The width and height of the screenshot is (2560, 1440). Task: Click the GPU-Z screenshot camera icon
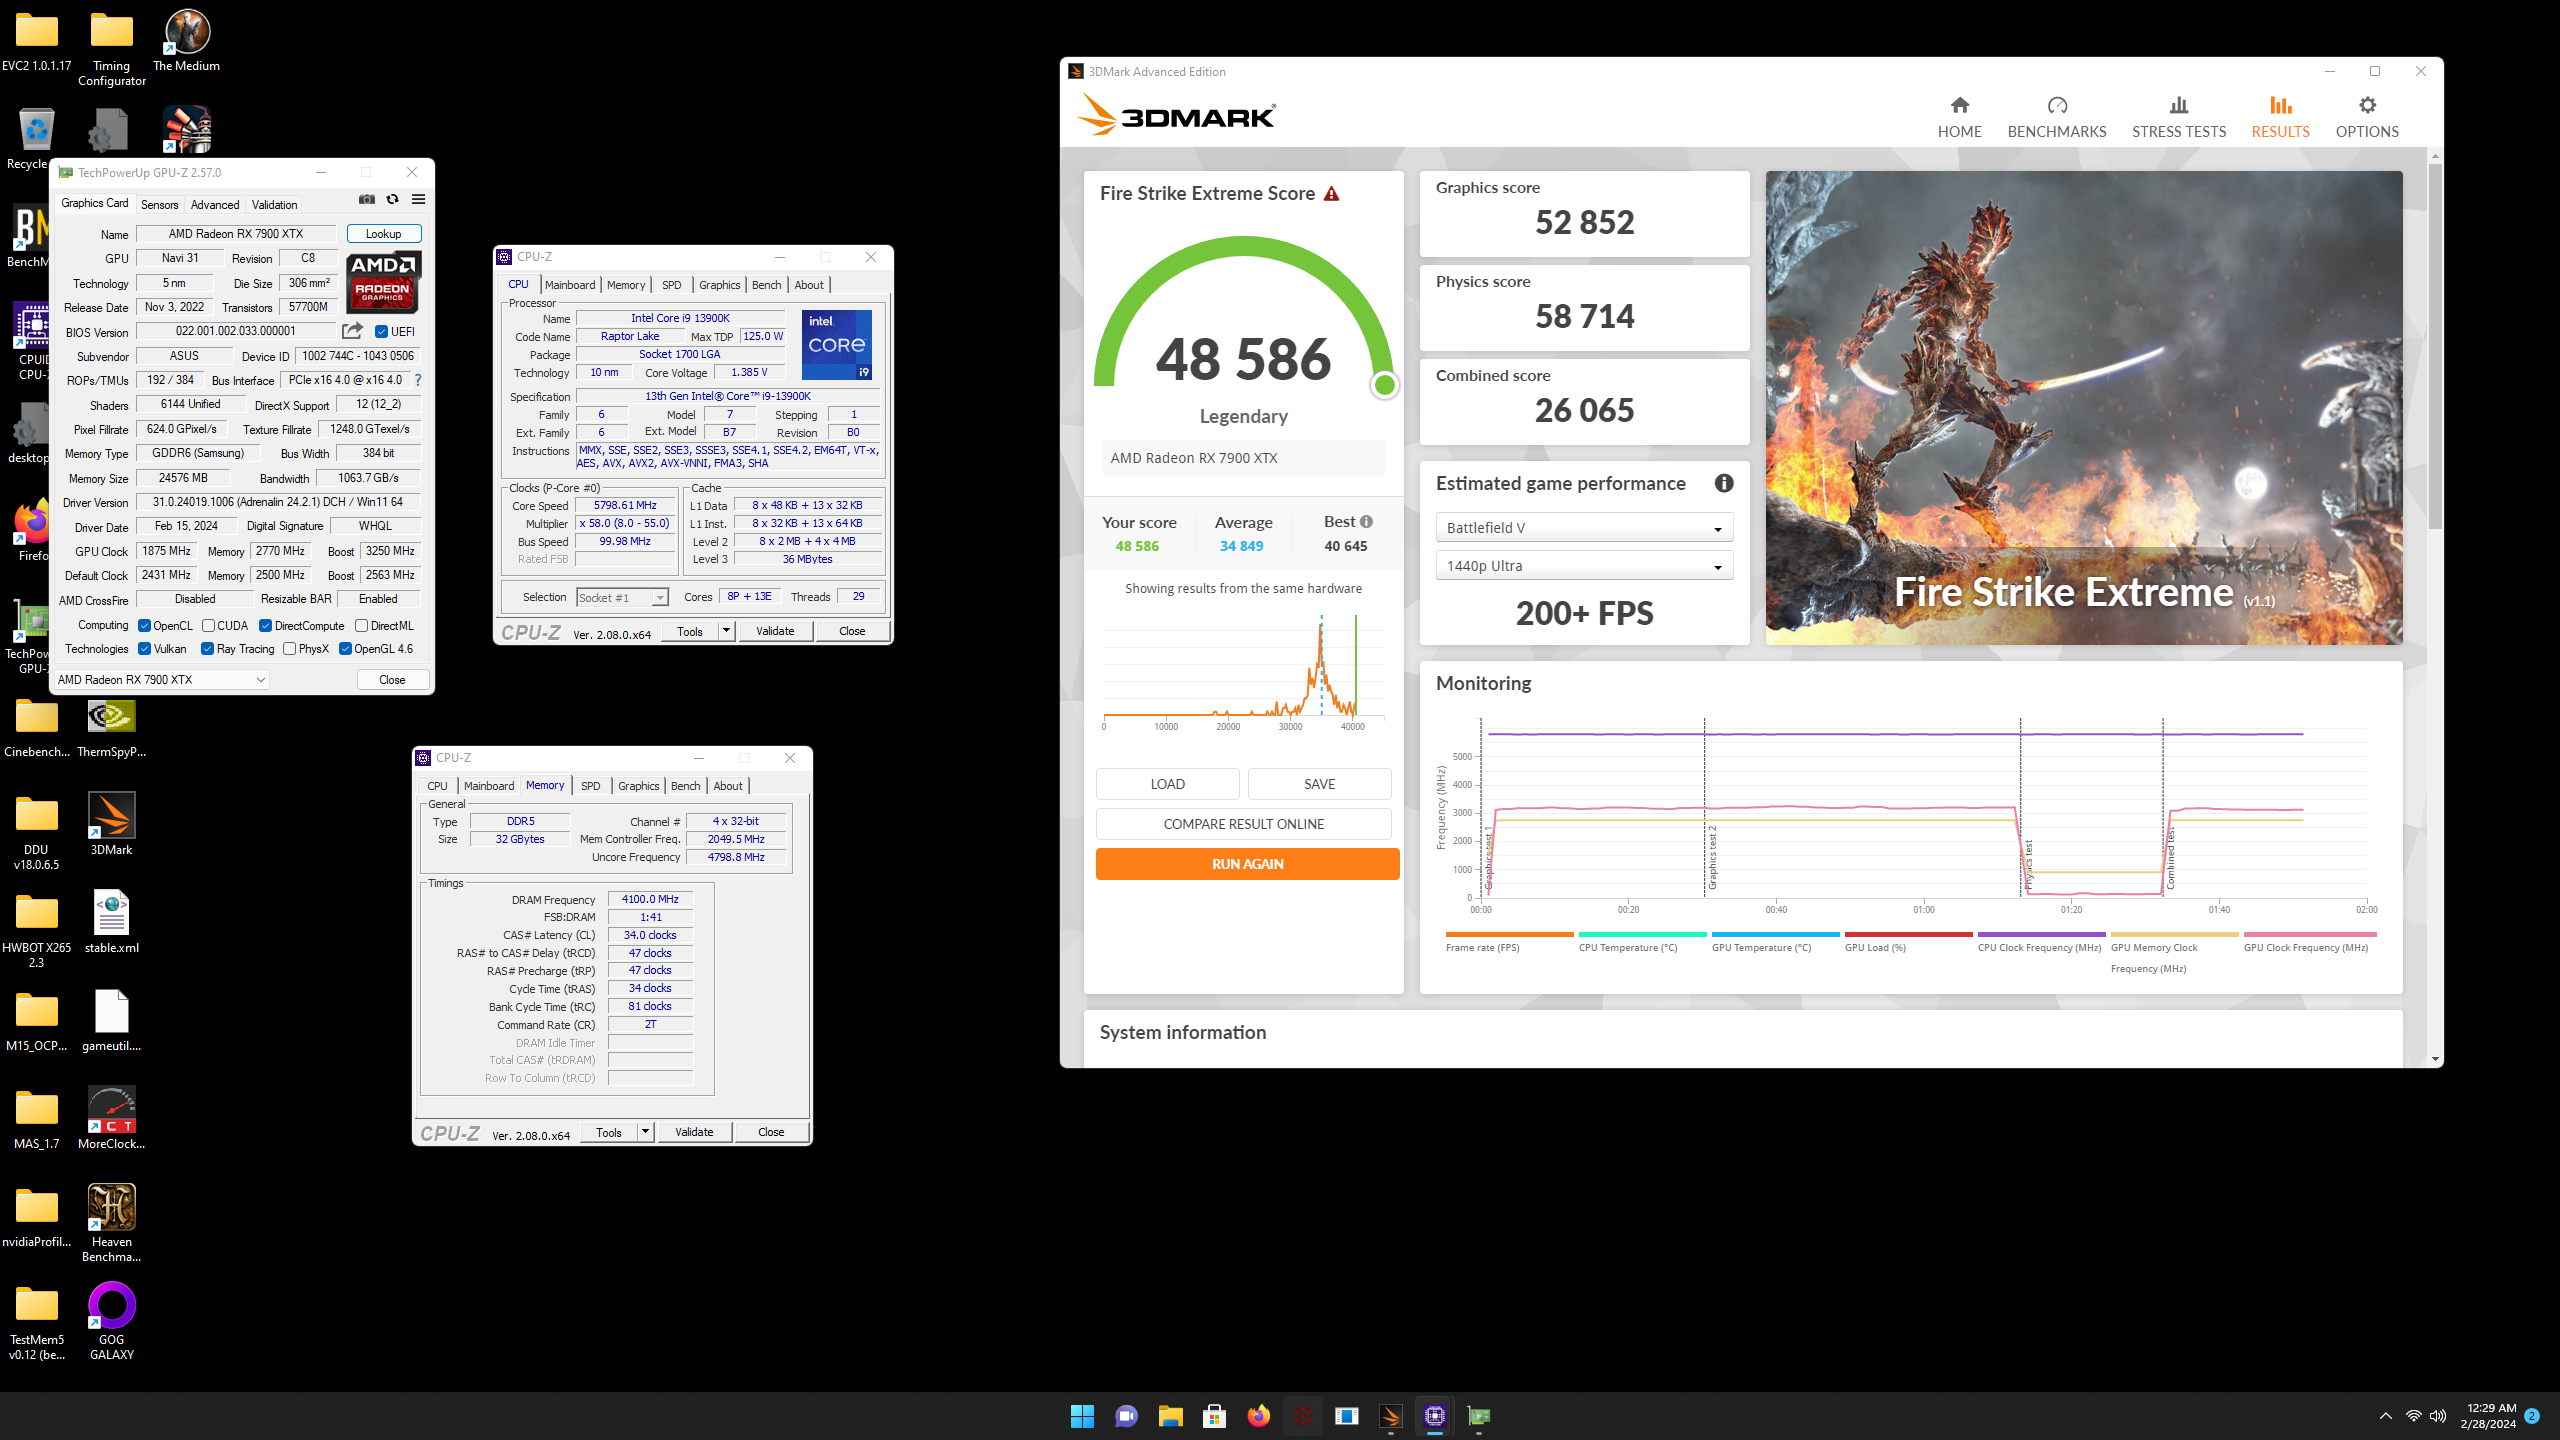[367, 200]
